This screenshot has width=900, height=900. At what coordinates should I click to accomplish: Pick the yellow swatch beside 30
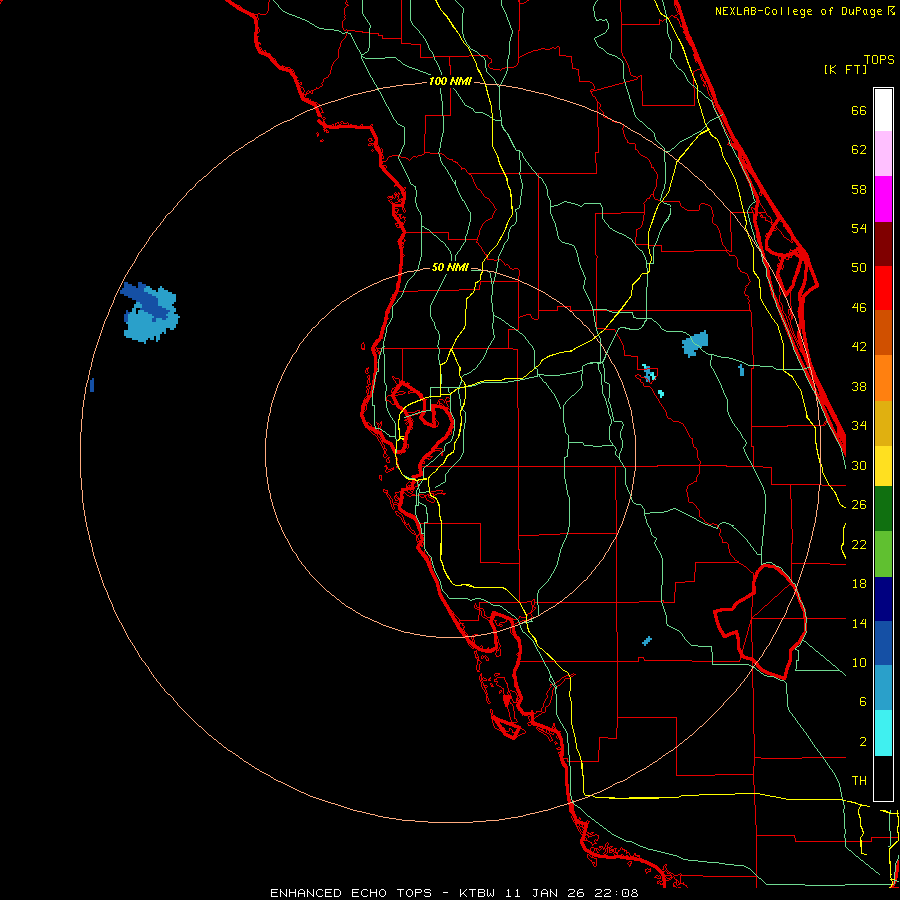tap(883, 465)
